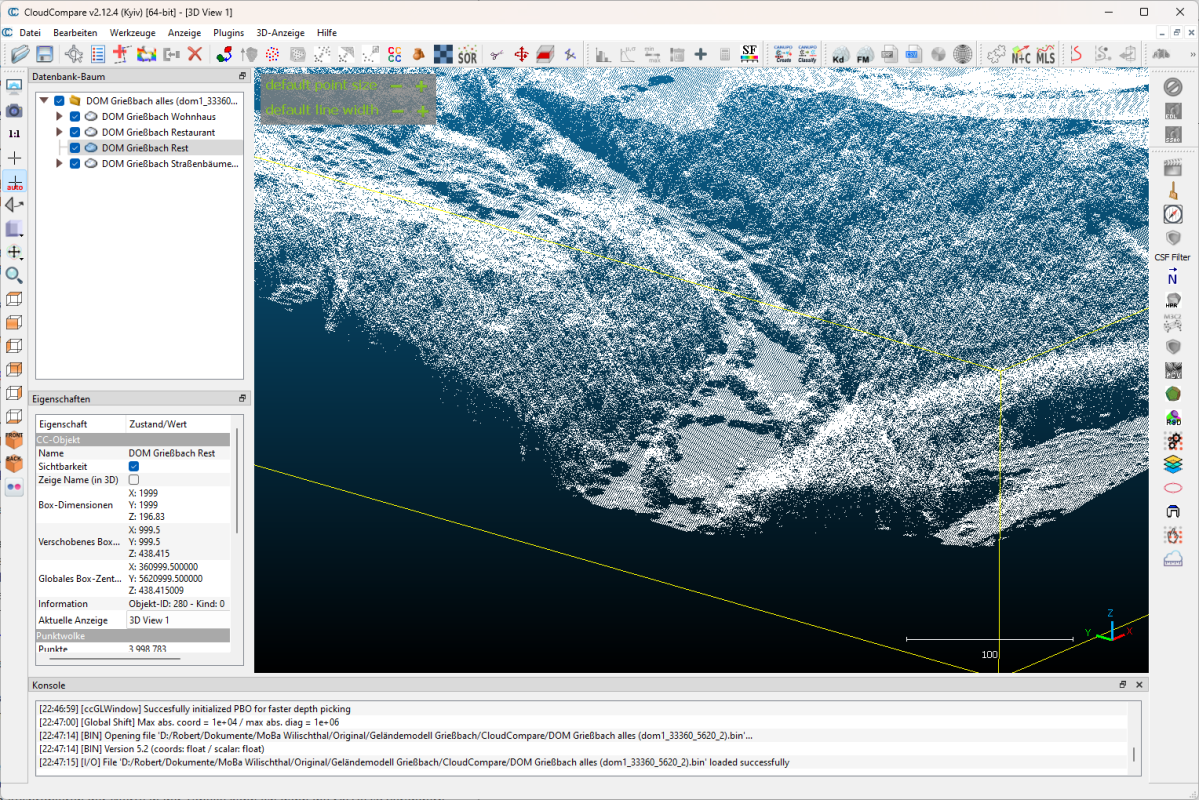Viewport: 1199px width, 800px height.
Task: Uncheck the Sichtbarkeit checkbox
Action: [134, 467]
